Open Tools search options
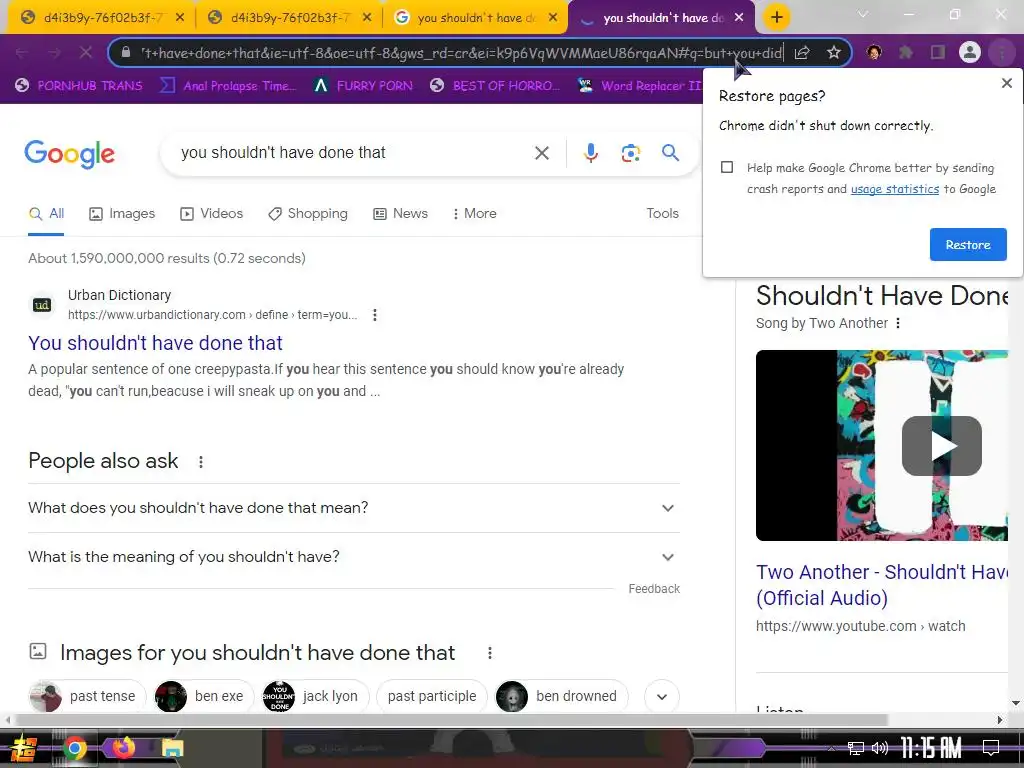Viewport: 1024px width, 768px height. pos(662,214)
